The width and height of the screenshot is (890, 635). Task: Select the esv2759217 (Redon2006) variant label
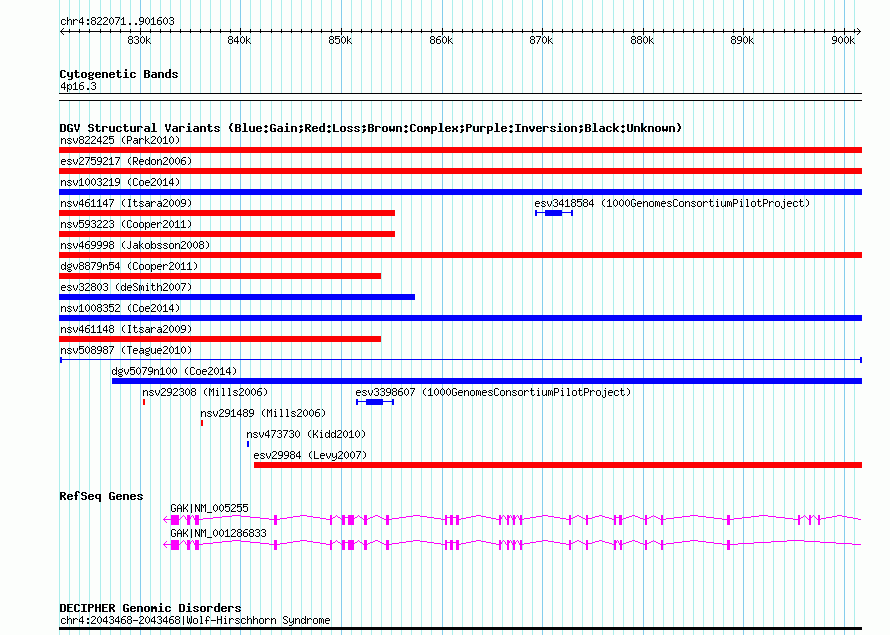click(126, 161)
